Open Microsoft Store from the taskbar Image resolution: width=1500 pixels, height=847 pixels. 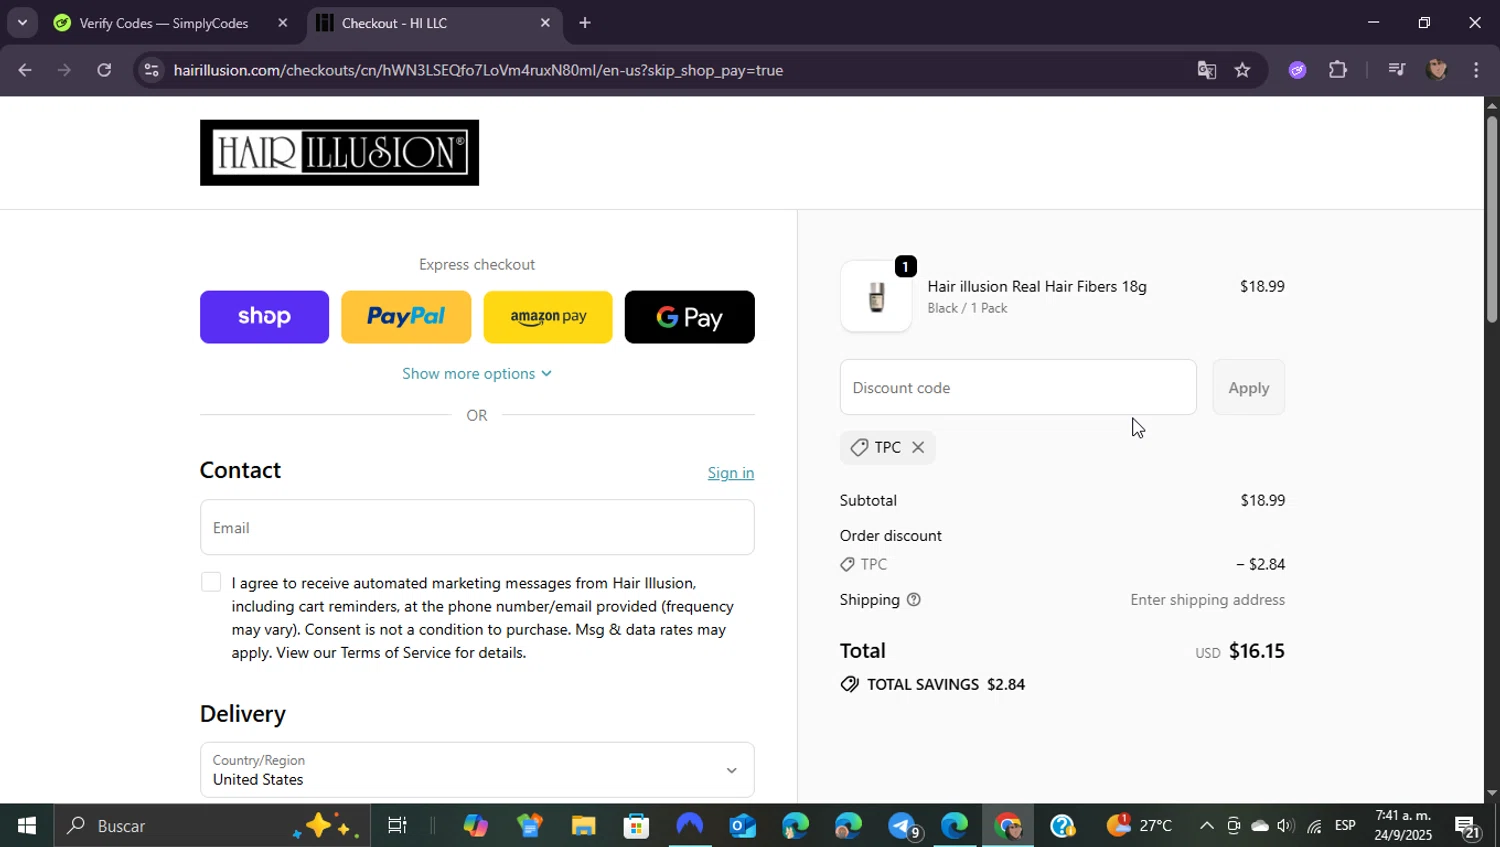636,826
